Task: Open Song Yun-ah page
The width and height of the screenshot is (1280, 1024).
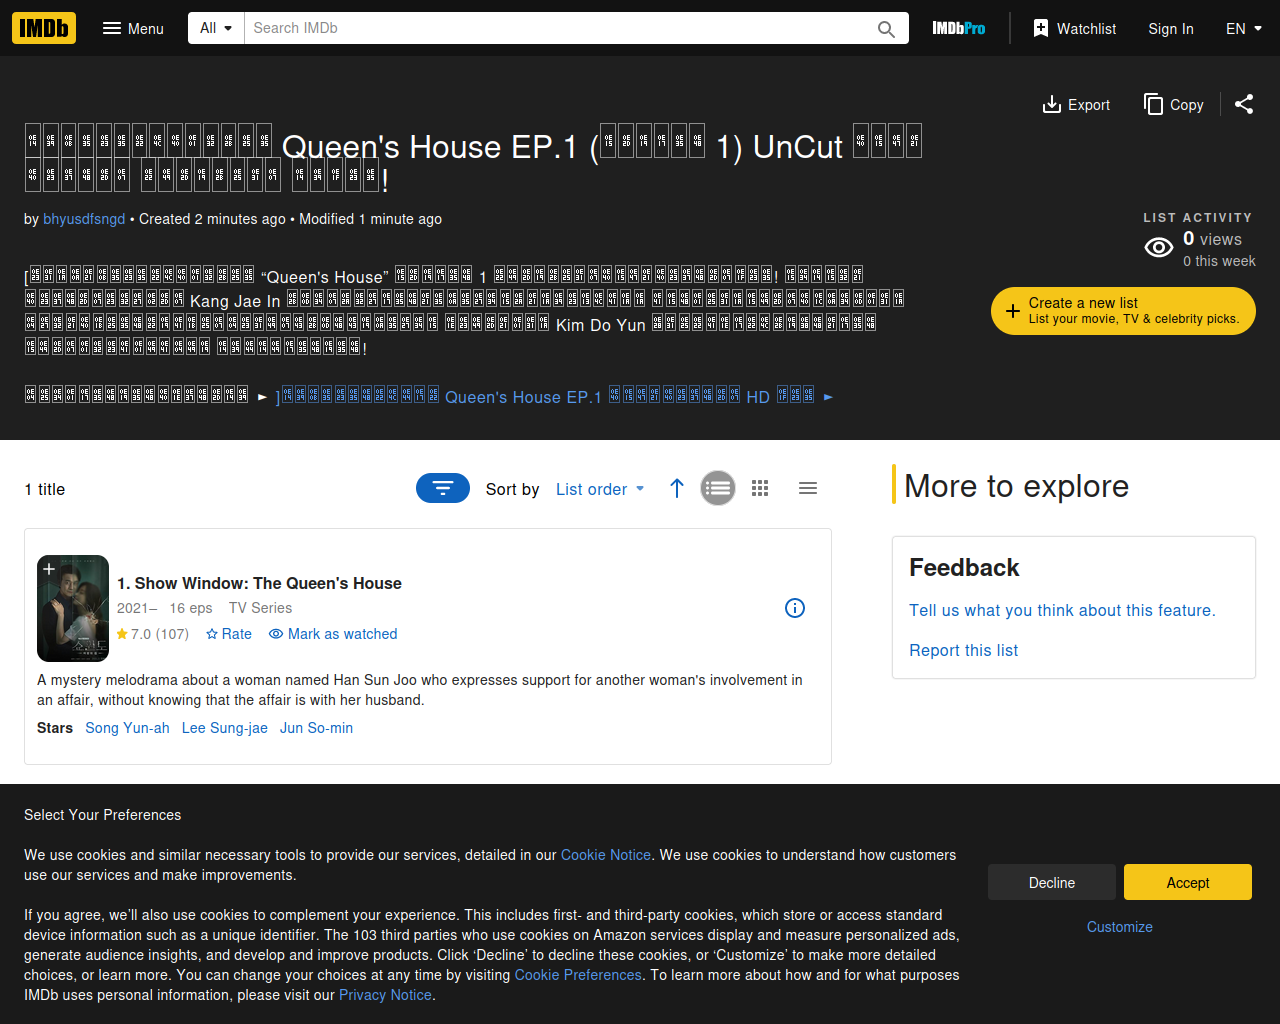Action: 127,728
